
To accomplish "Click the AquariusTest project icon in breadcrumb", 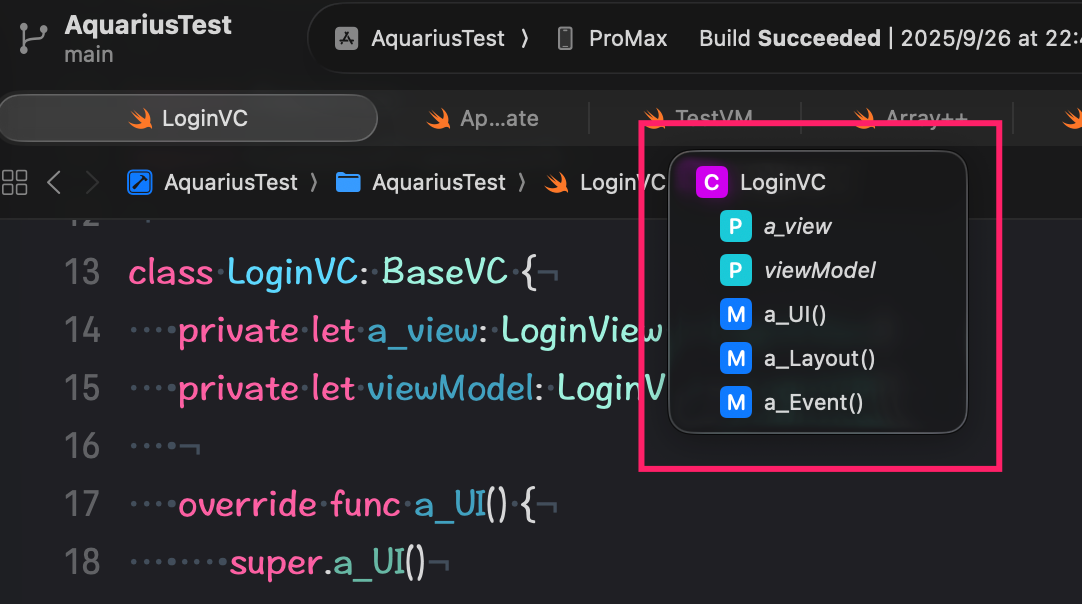I will click(140, 182).
